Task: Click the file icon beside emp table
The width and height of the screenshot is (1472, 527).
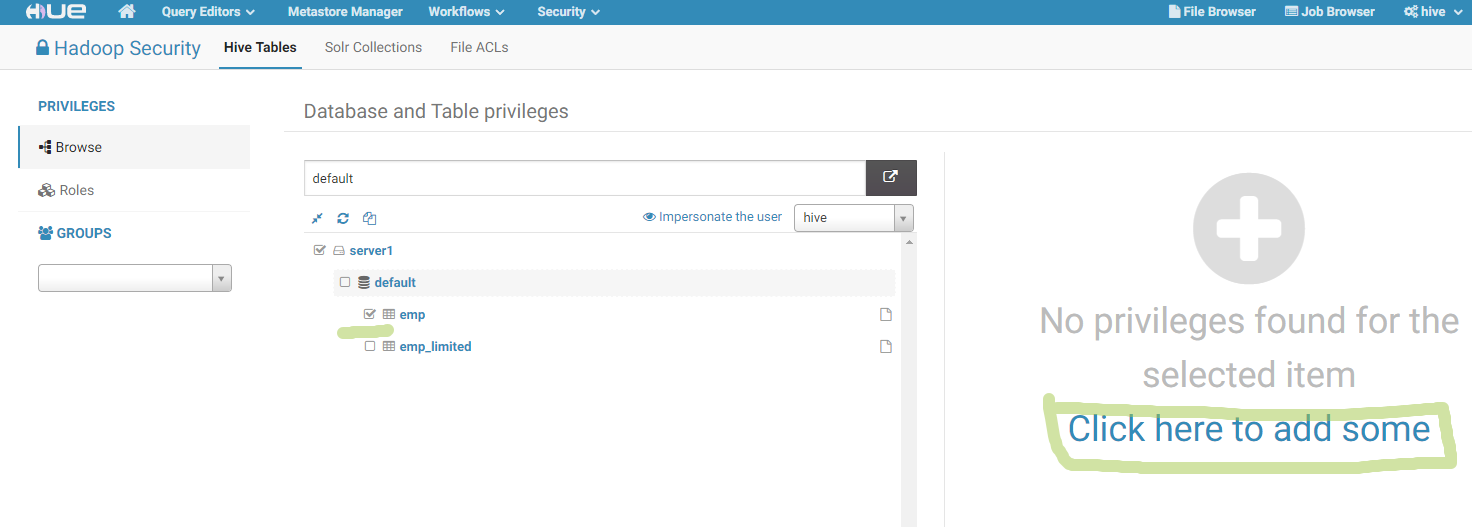Action: point(885,315)
